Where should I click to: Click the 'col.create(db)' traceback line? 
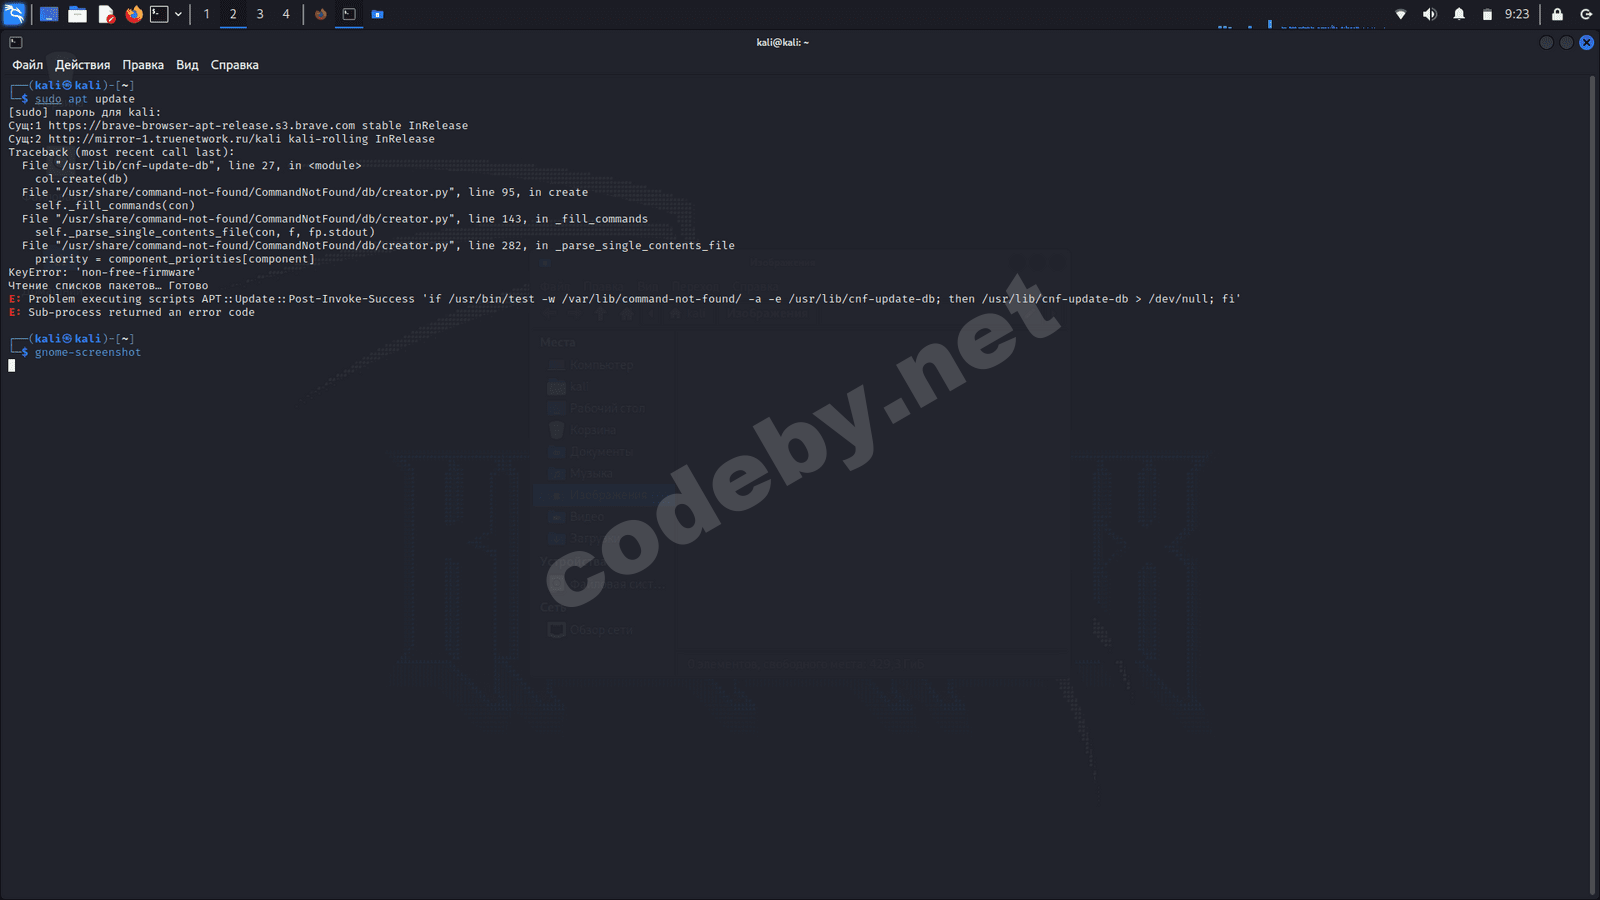[x=82, y=179]
